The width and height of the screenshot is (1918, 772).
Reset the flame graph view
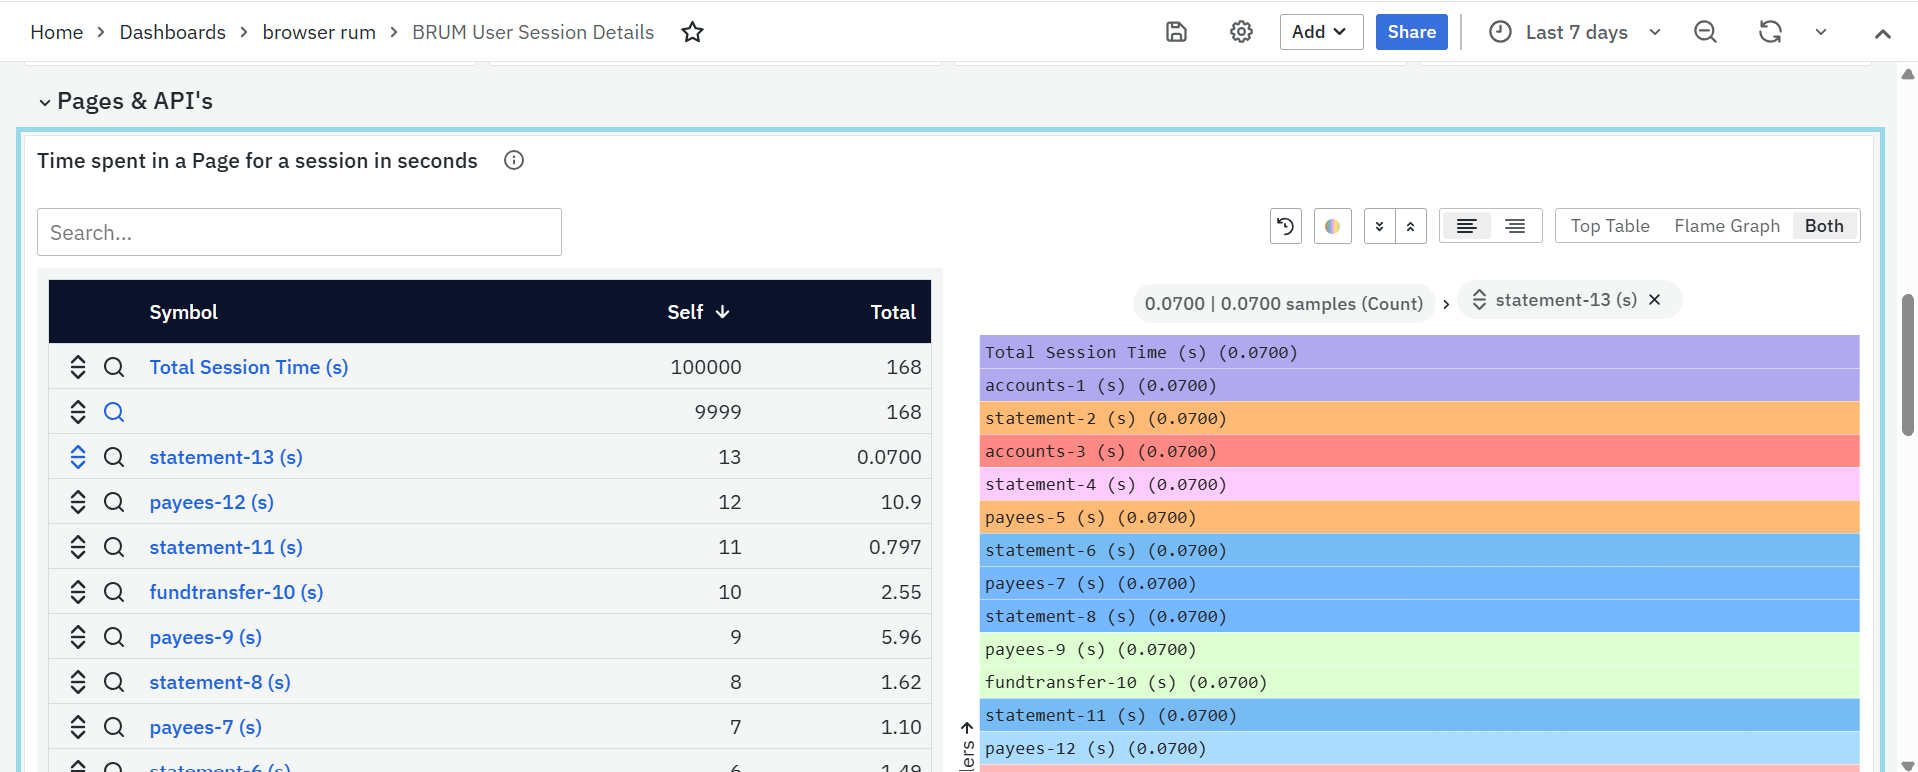point(1286,226)
